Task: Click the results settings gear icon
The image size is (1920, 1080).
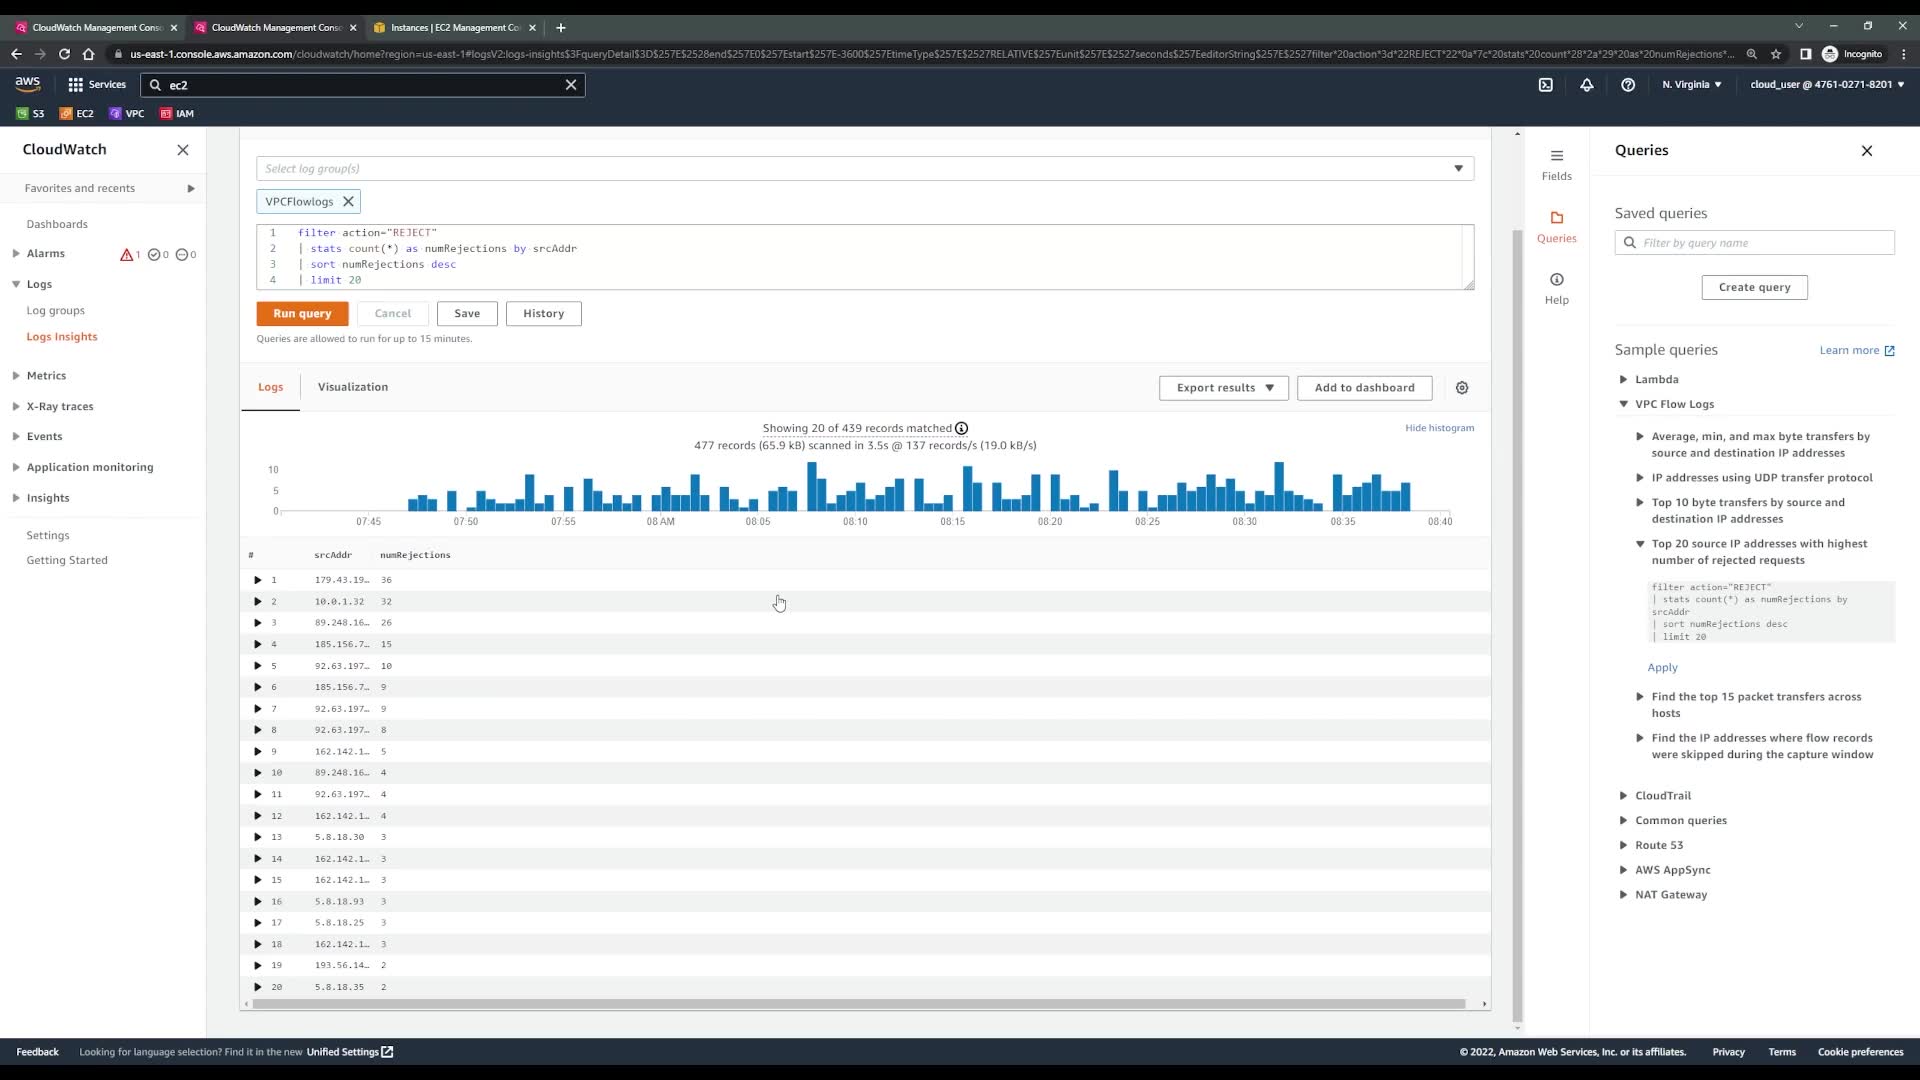Action: coord(1462,388)
